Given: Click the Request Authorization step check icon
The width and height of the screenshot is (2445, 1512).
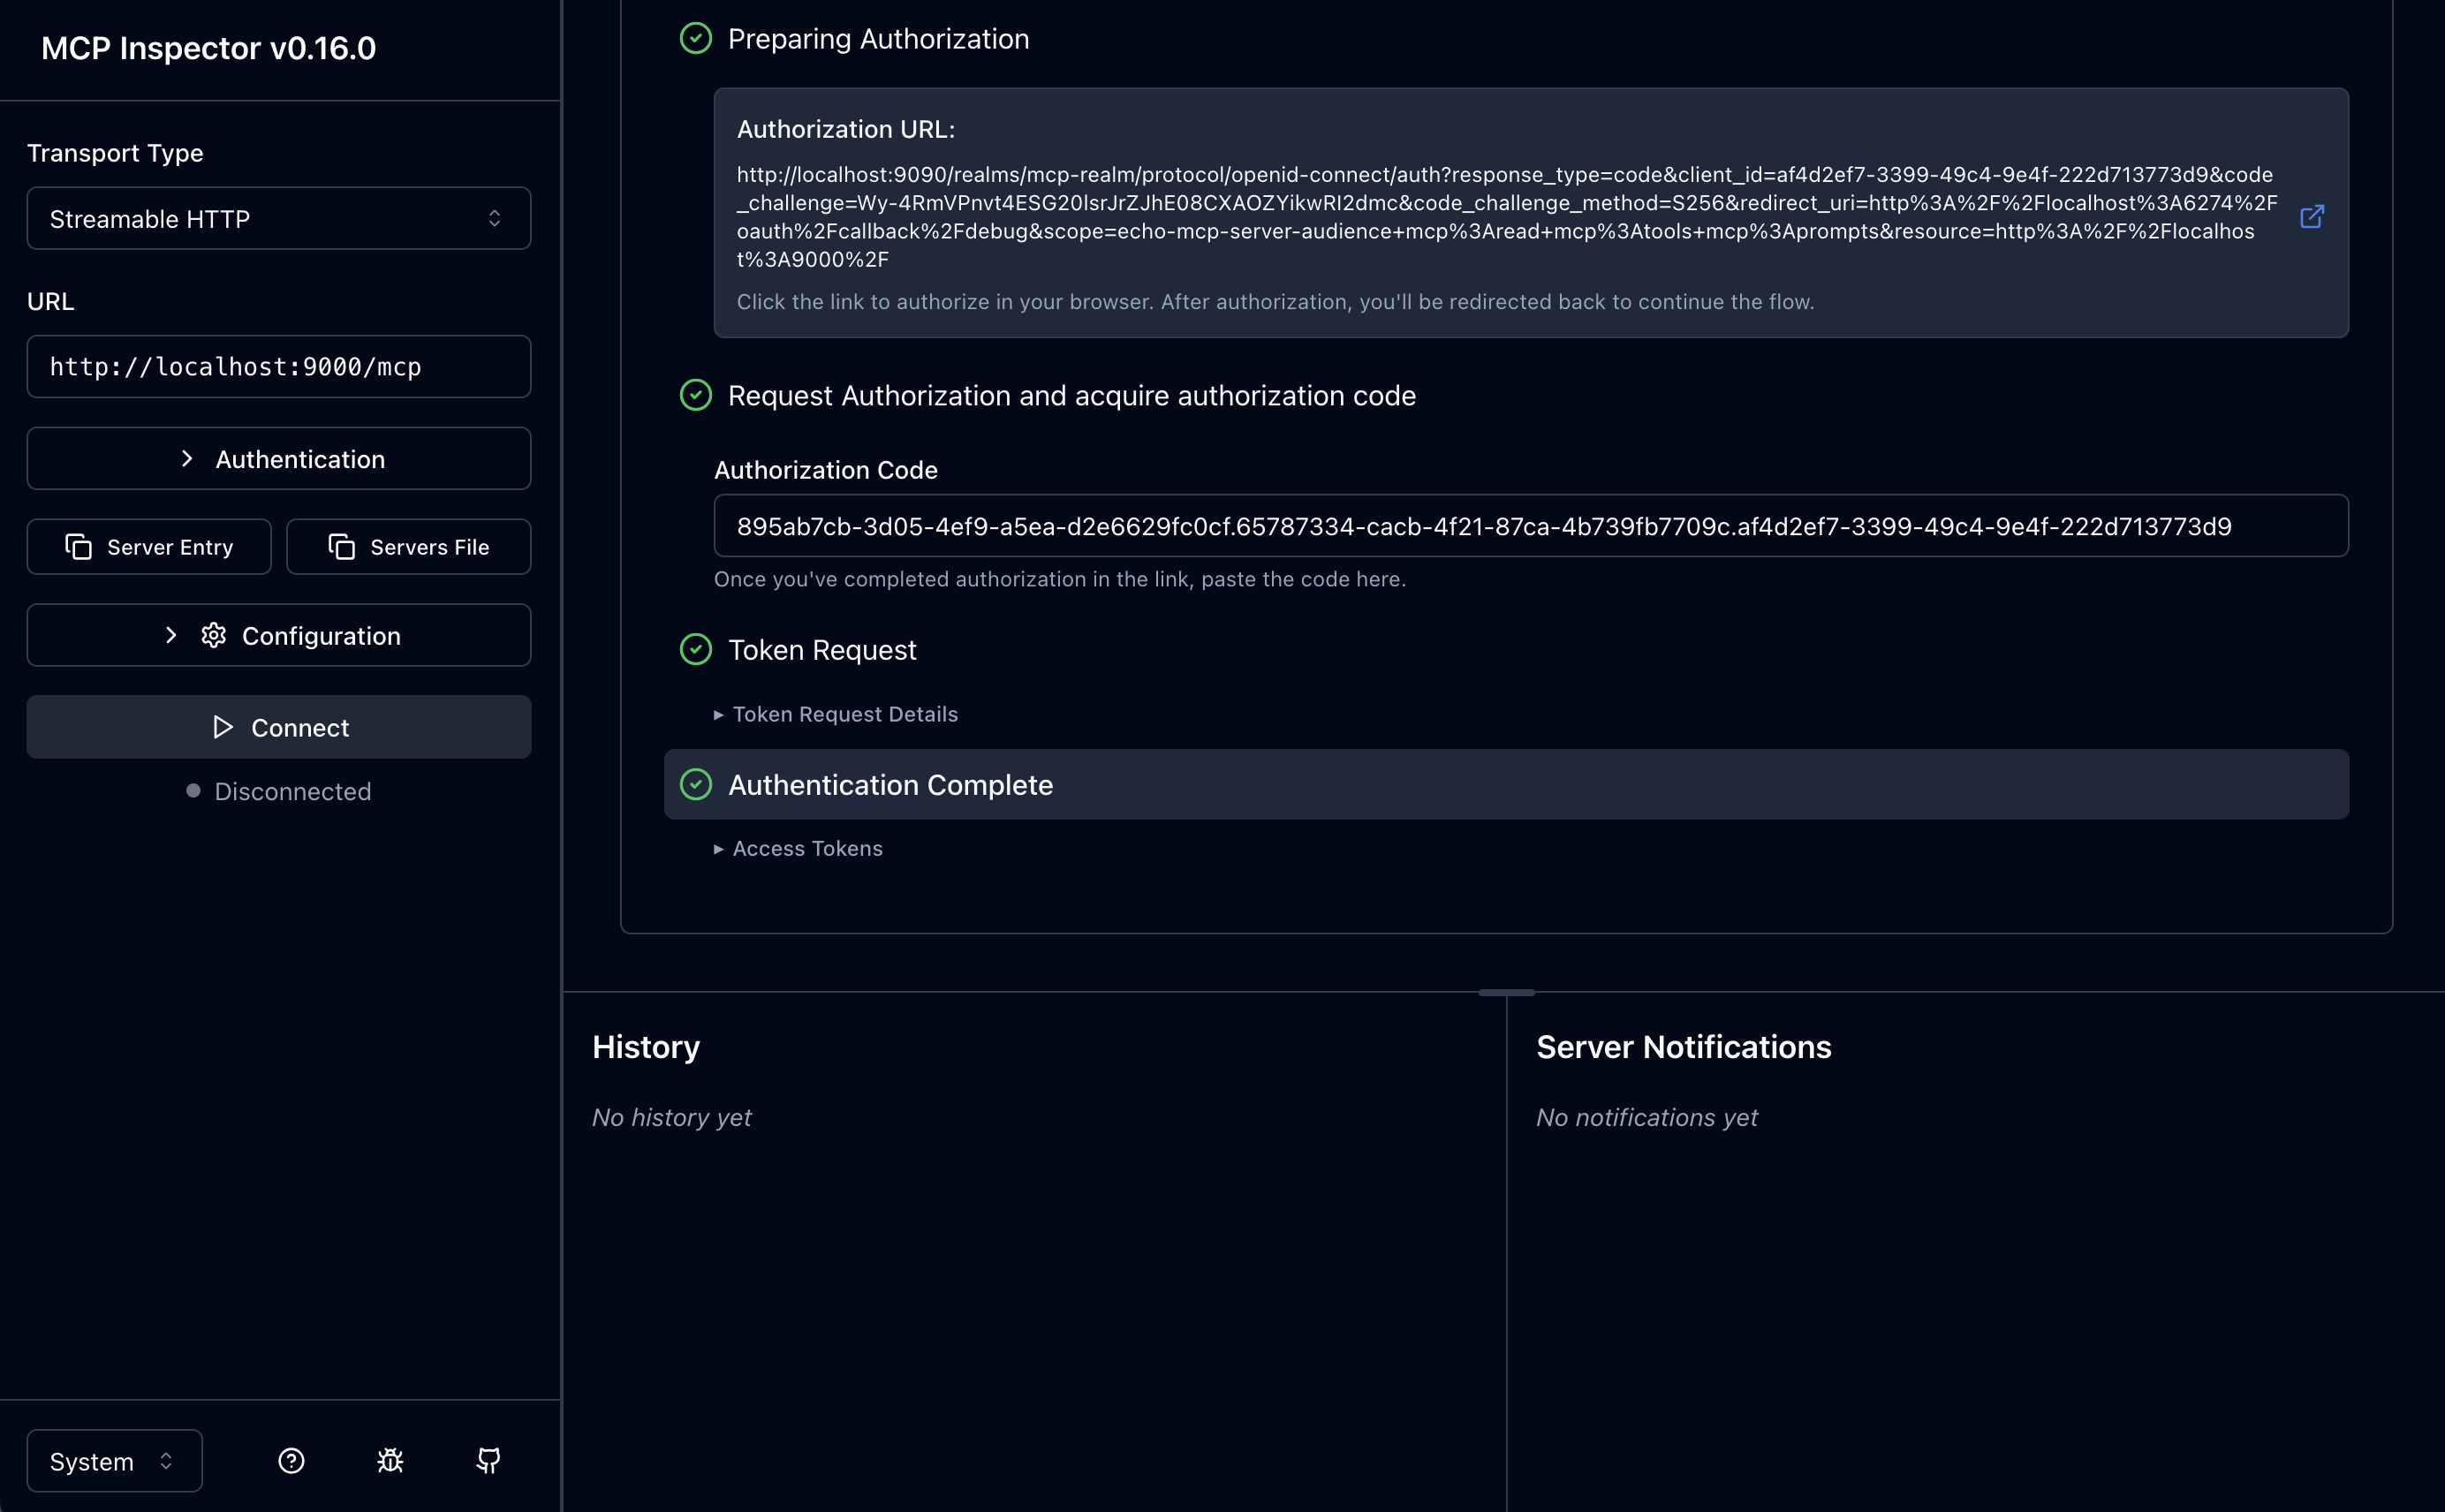Looking at the screenshot, I should pos(696,395).
